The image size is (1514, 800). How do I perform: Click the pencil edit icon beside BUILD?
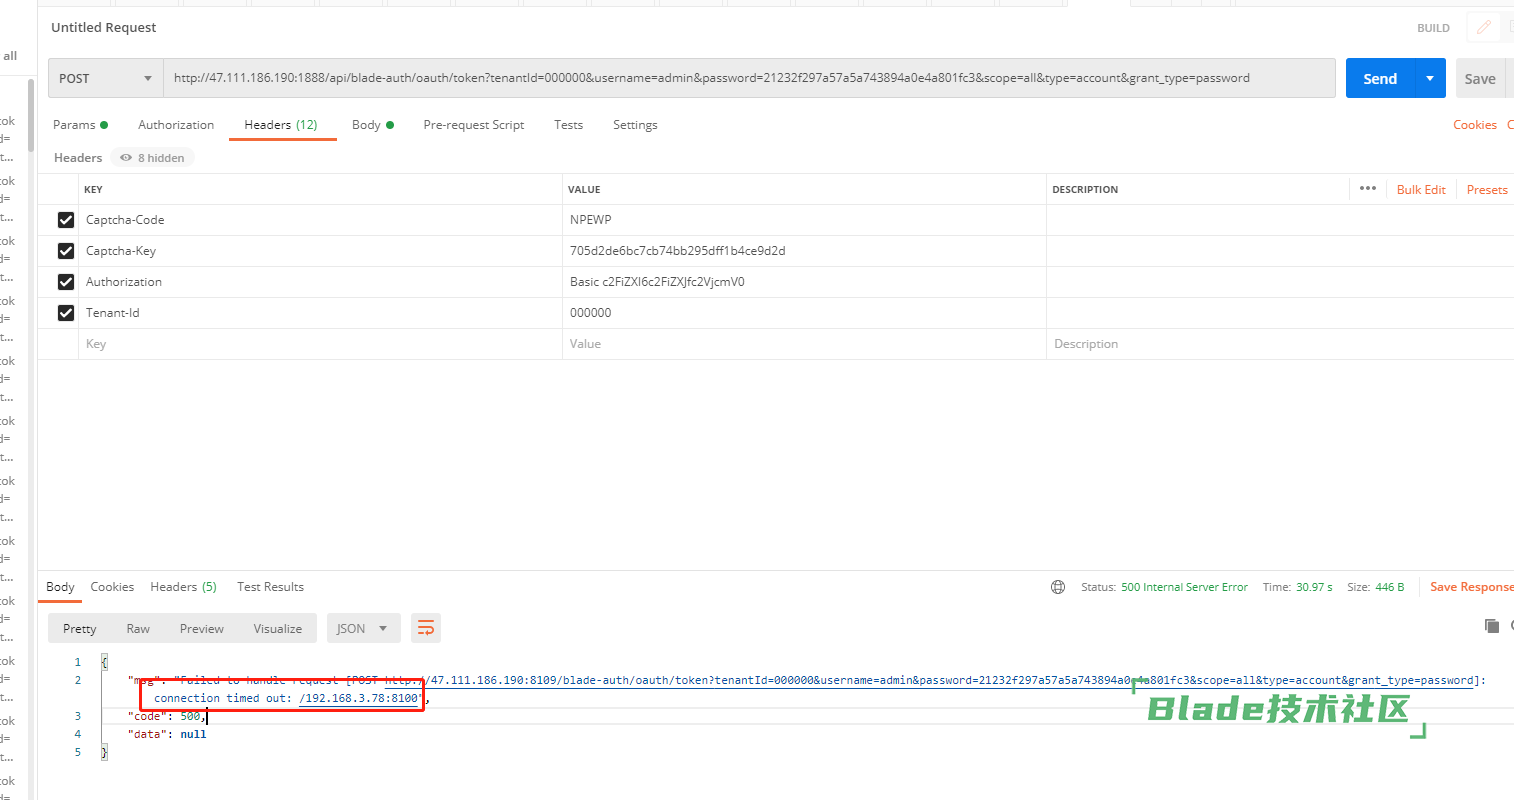click(x=1484, y=28)
